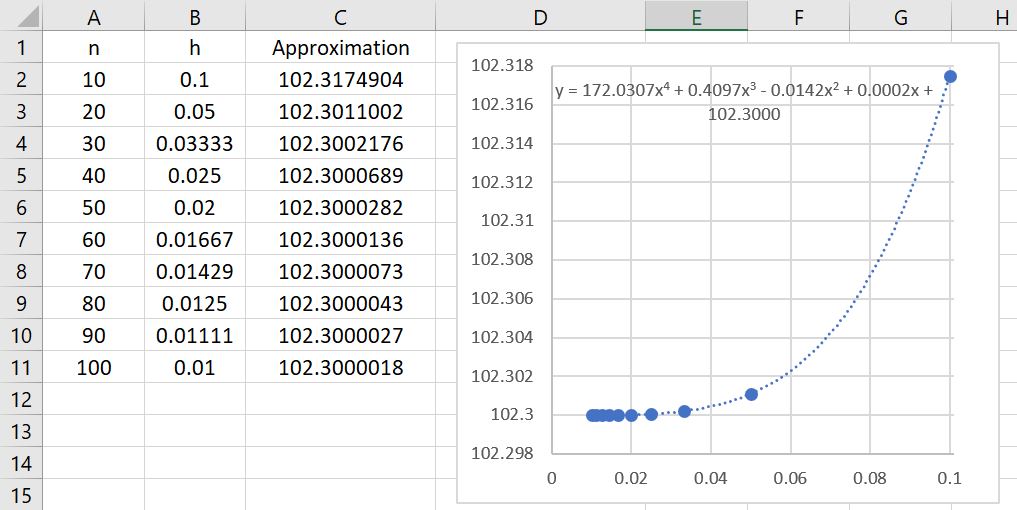Select cell with h value 0.0125
This screenshot has width=1017, height=510.
pyautogui.click(x=194, y=304)
